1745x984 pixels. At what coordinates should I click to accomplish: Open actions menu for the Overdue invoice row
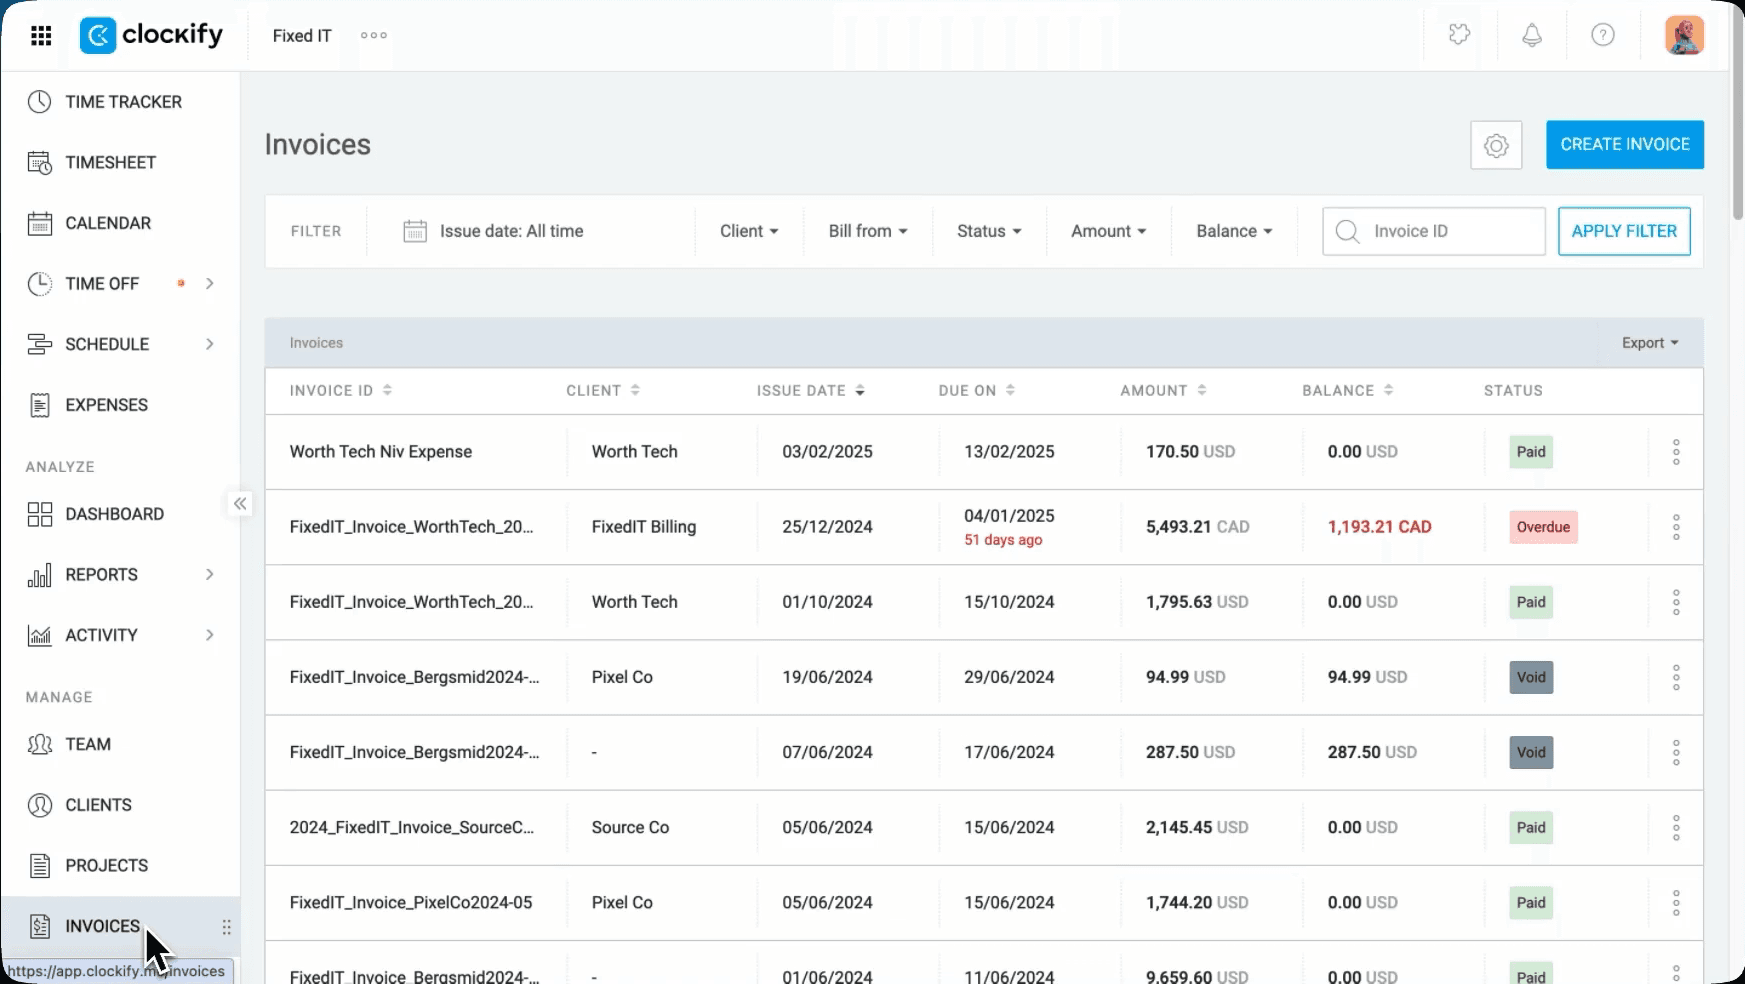[1676, 527]
